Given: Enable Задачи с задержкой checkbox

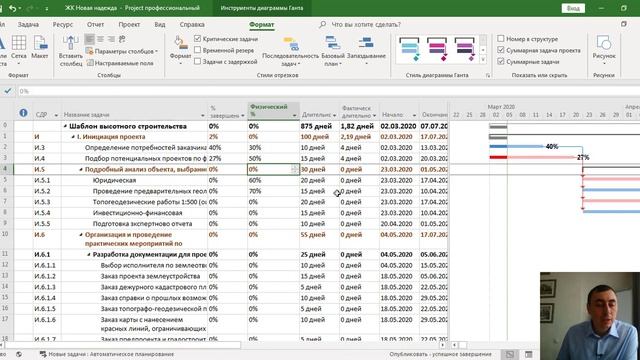Looking at the screenshot, I should pyautogui.click(x=198, y=61).
